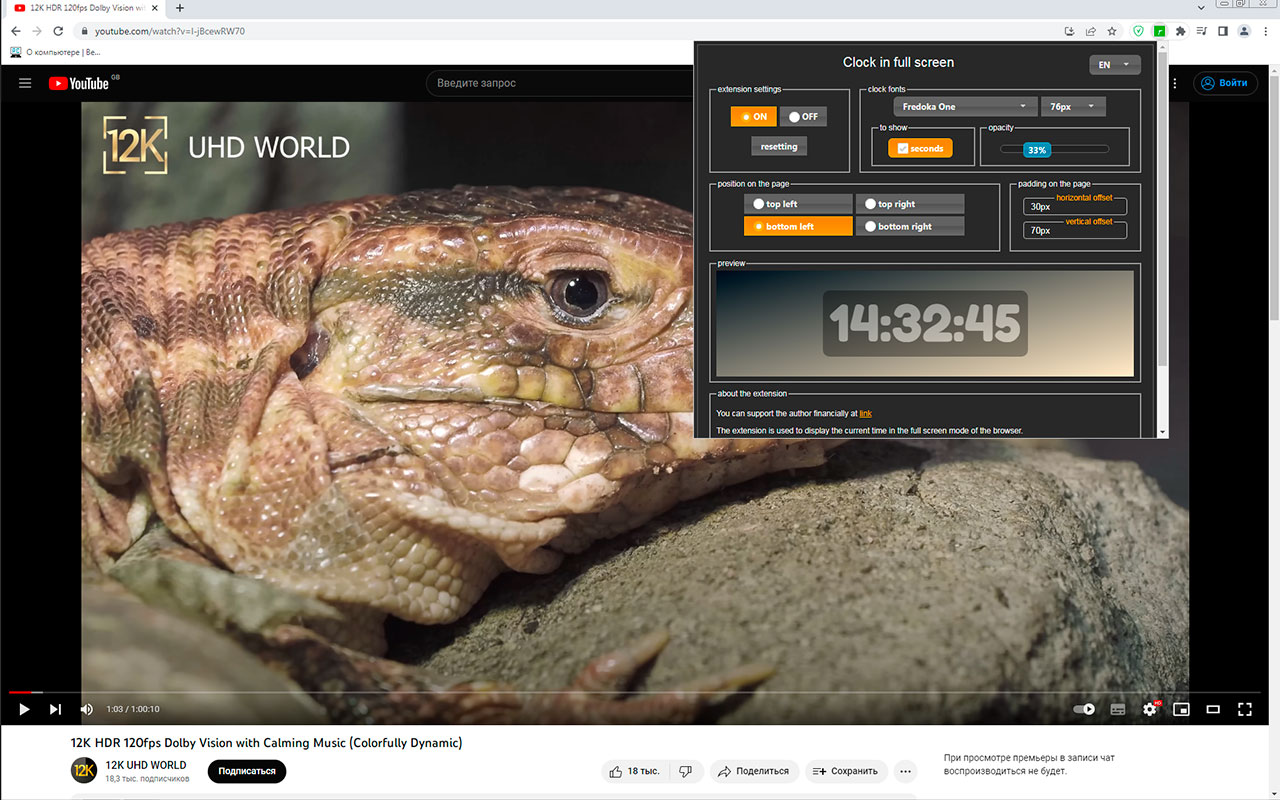Skip to the next video
Image resolution: width=1280 pixels, height=800 pixels.
[x=55, y=709]
